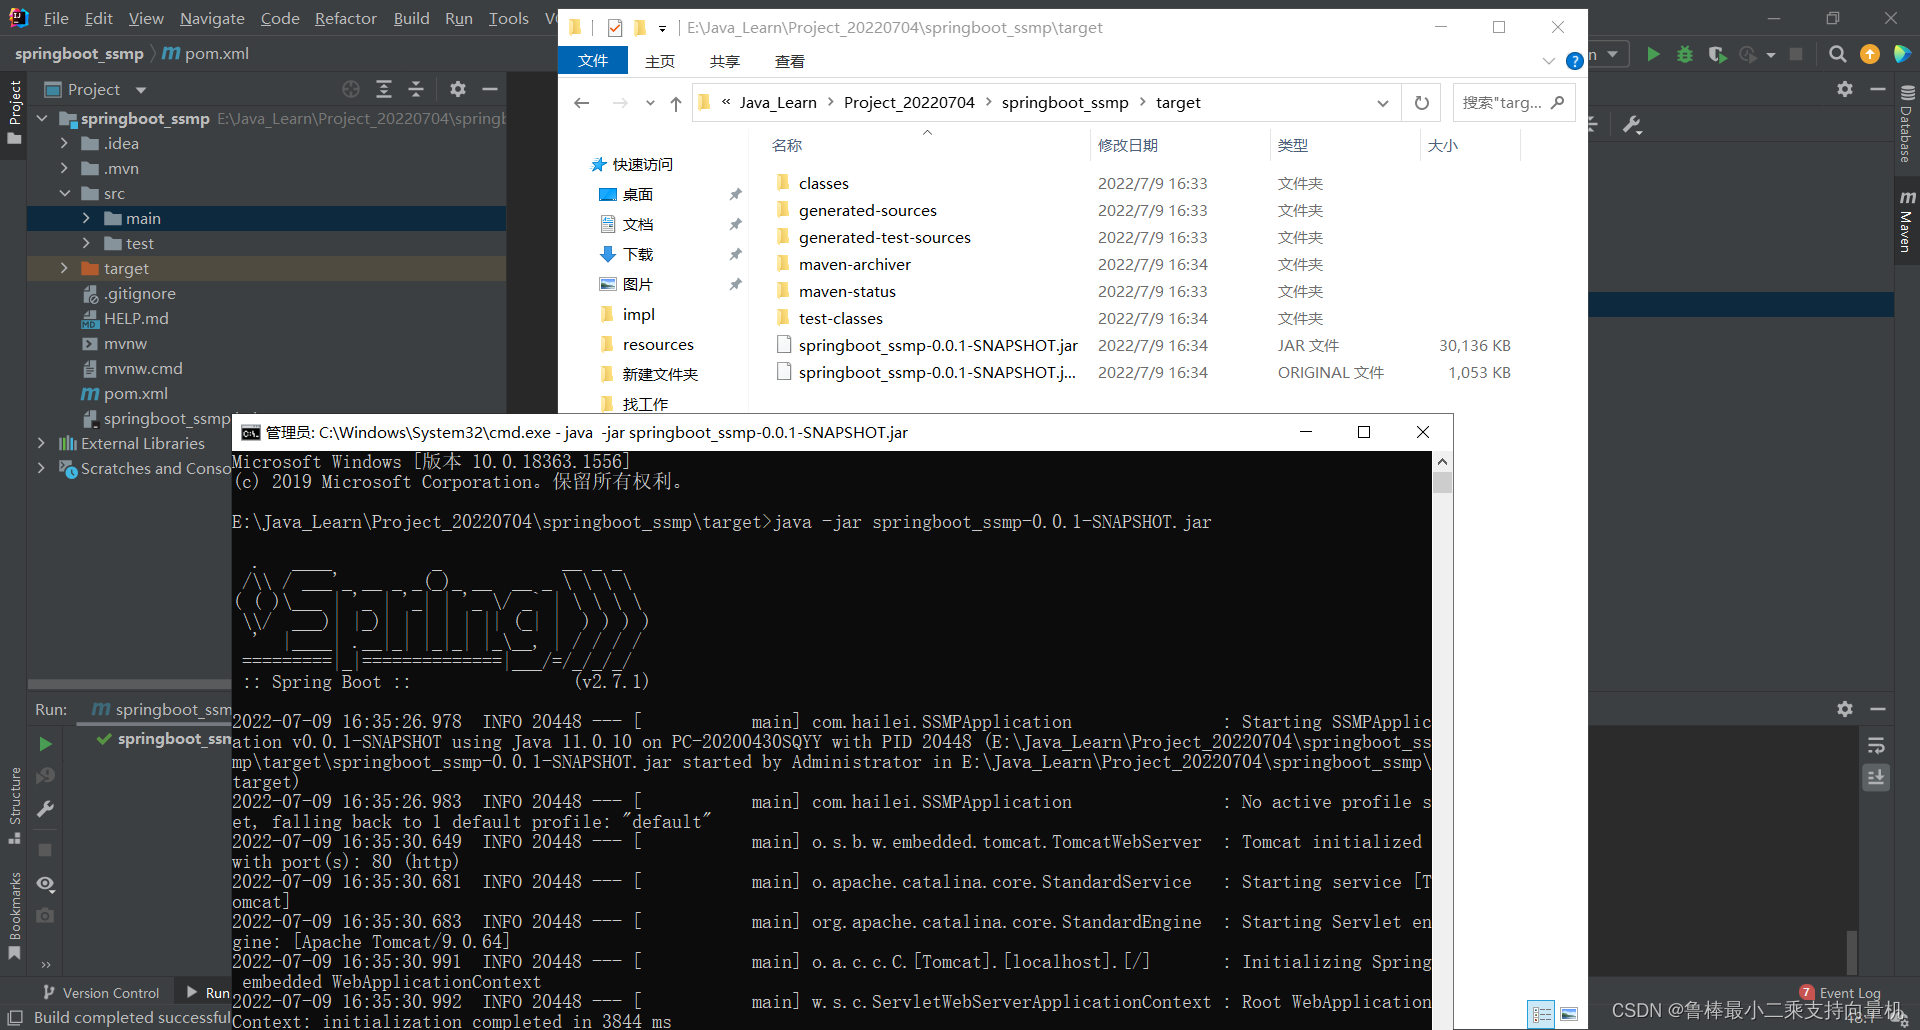1920x1030 pixels.
Task: Switch Explorer to large icons view
Action: [1569, 1014]
